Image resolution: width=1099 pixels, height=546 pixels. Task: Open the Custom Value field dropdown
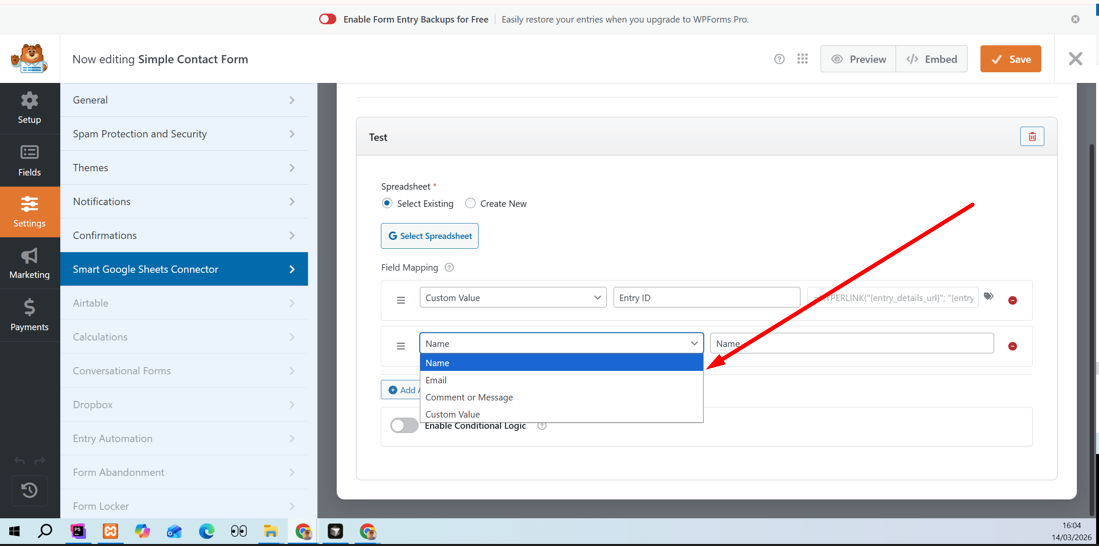[x=513, y=297]
